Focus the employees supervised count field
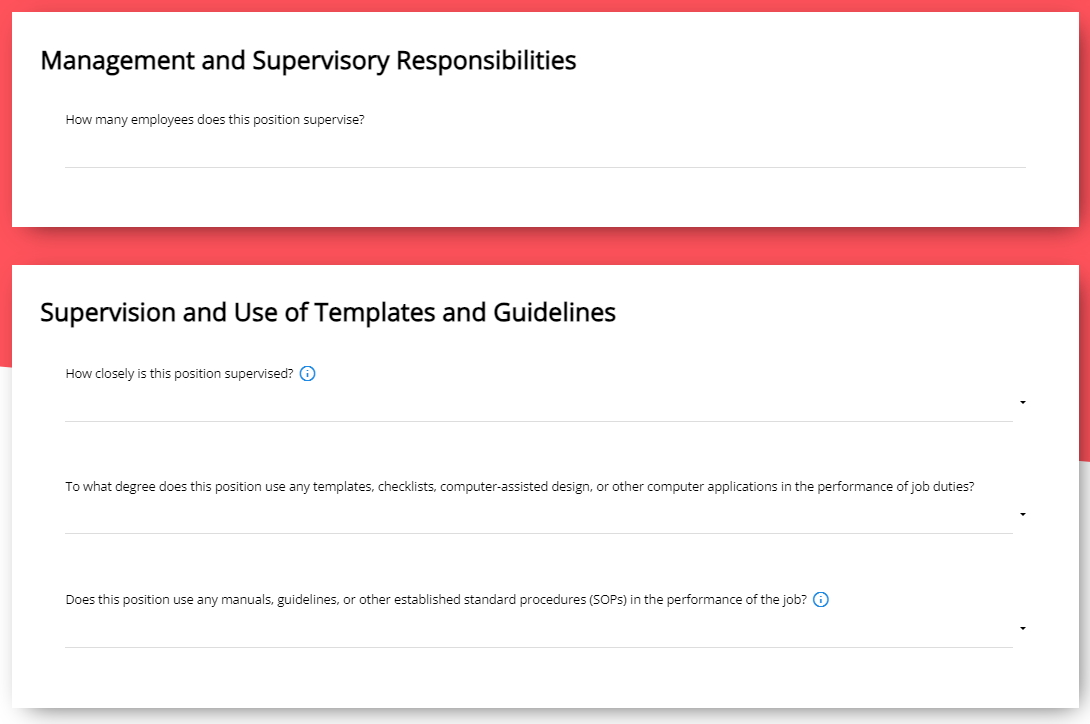1090x724 pixels. coord(545,150)
